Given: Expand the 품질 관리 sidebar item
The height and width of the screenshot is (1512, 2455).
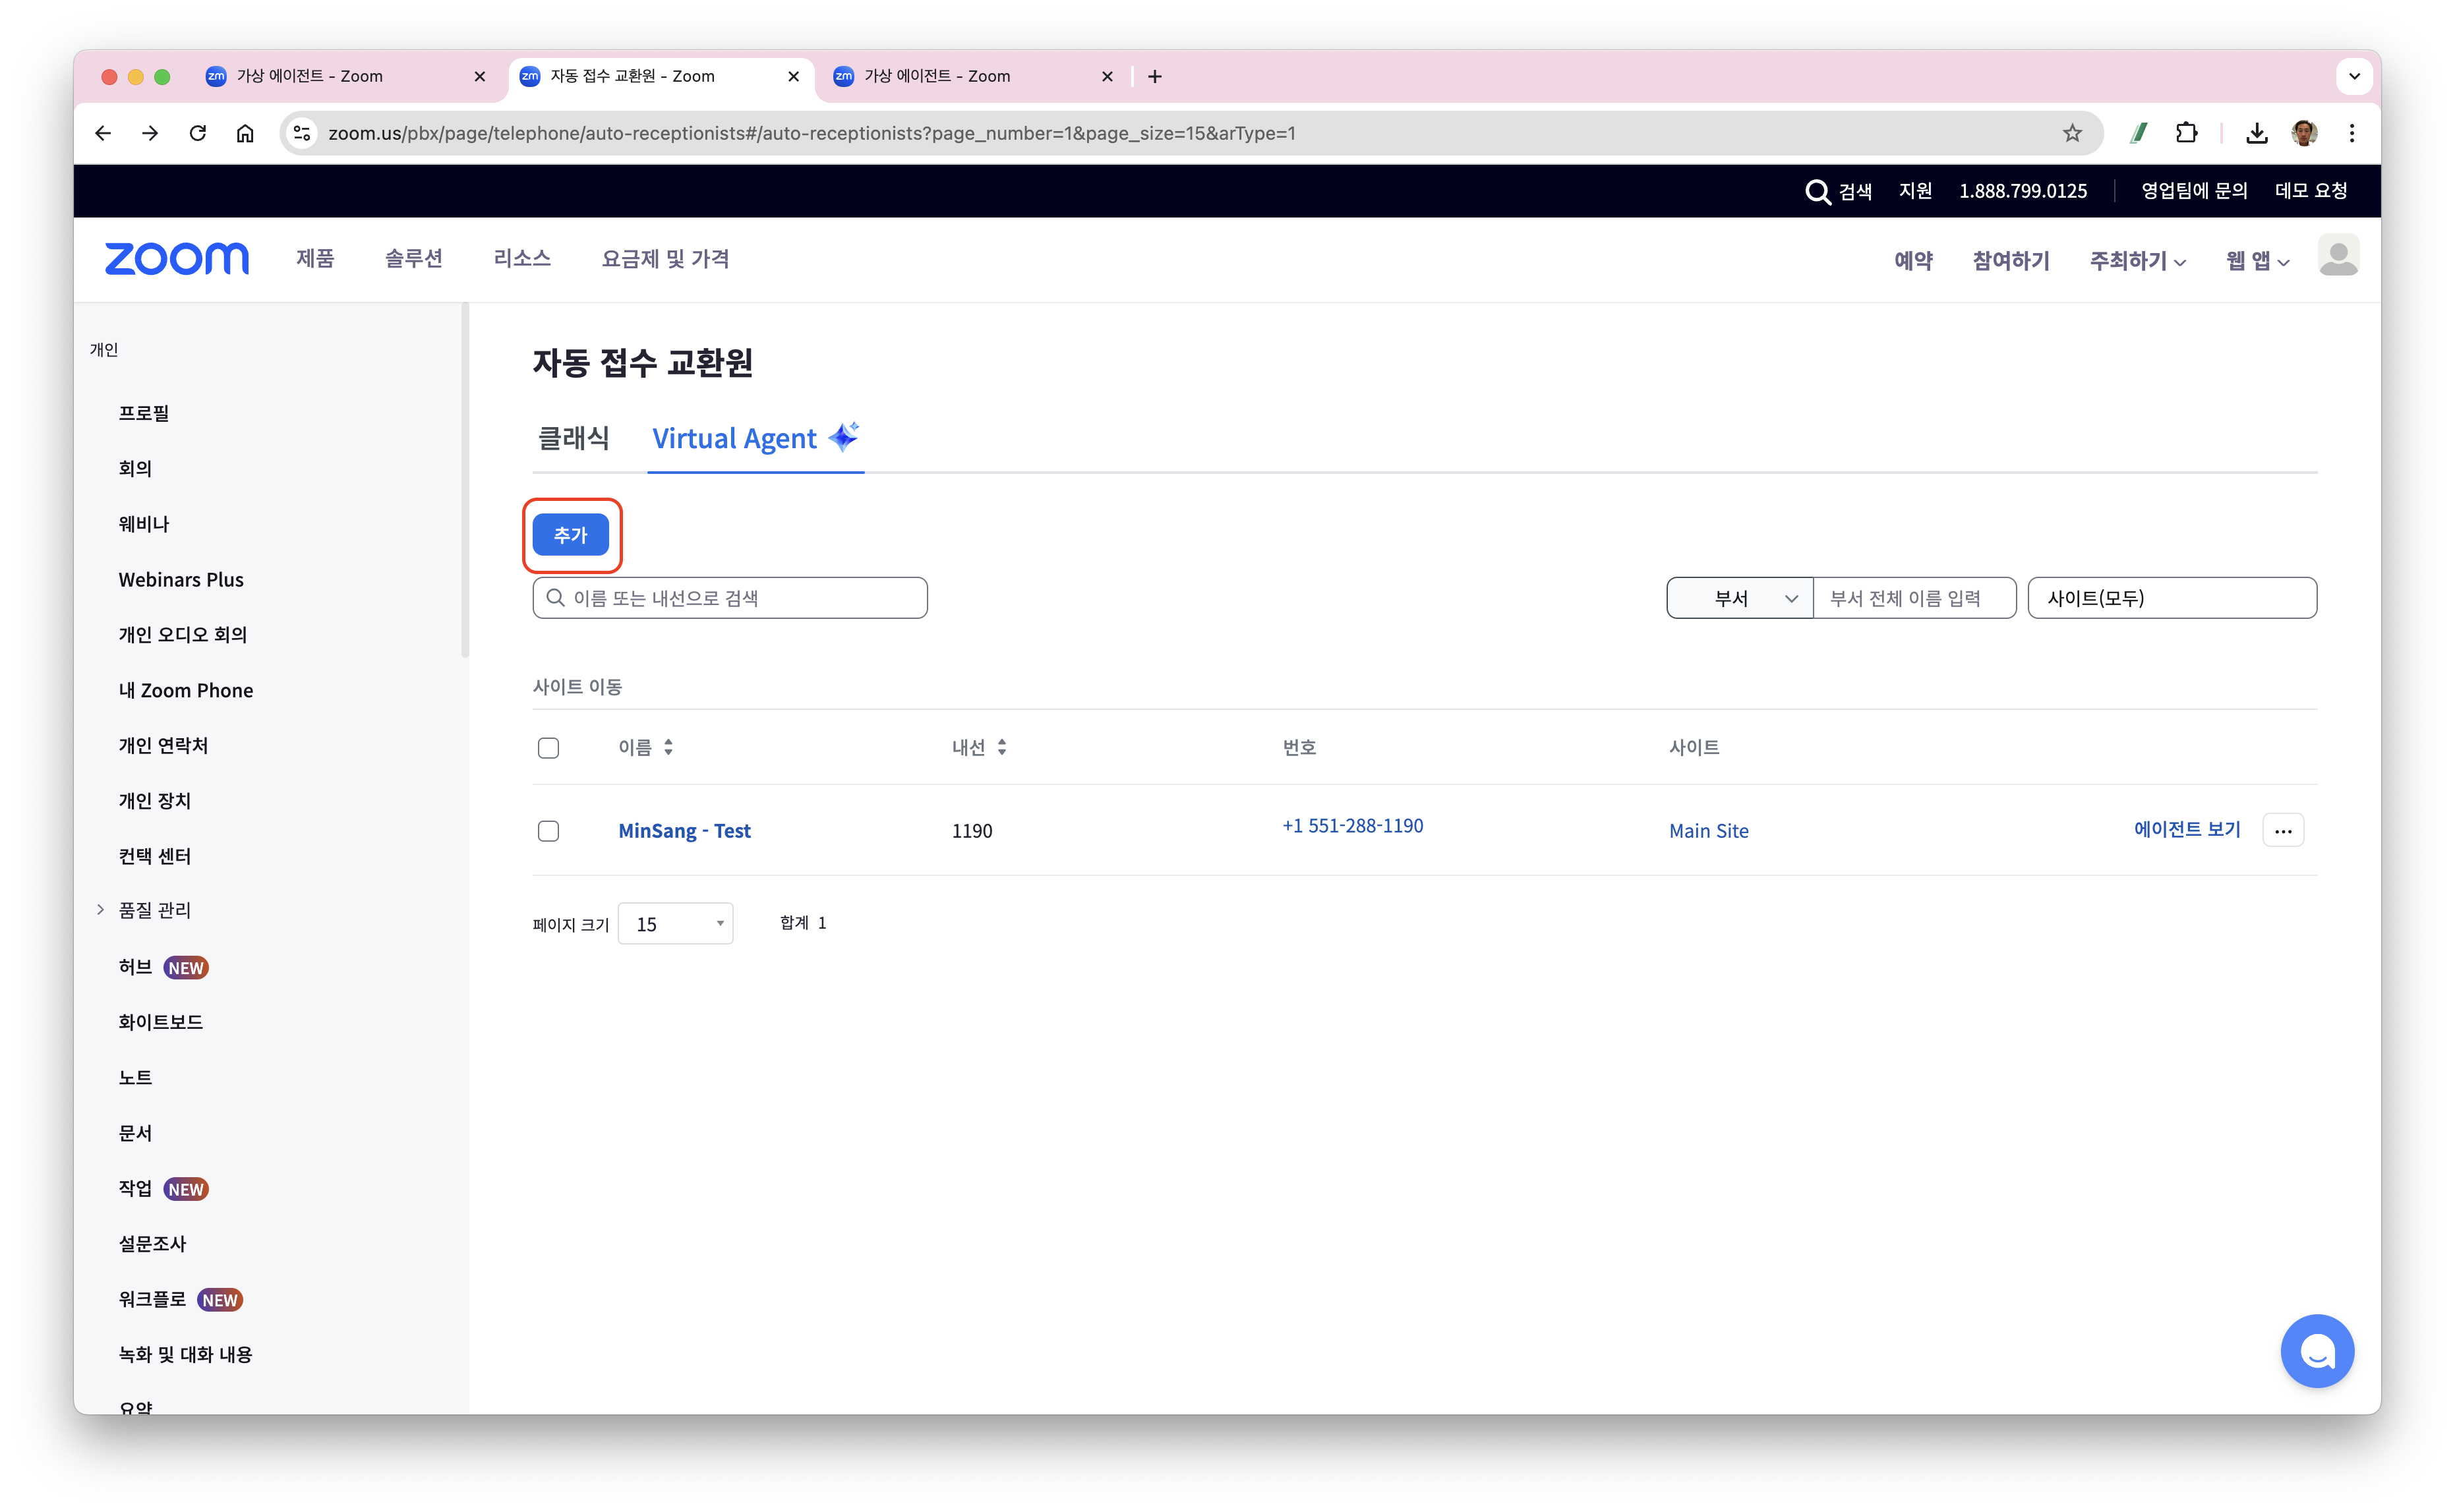Looking at the screenshot, I should point(100,910).
